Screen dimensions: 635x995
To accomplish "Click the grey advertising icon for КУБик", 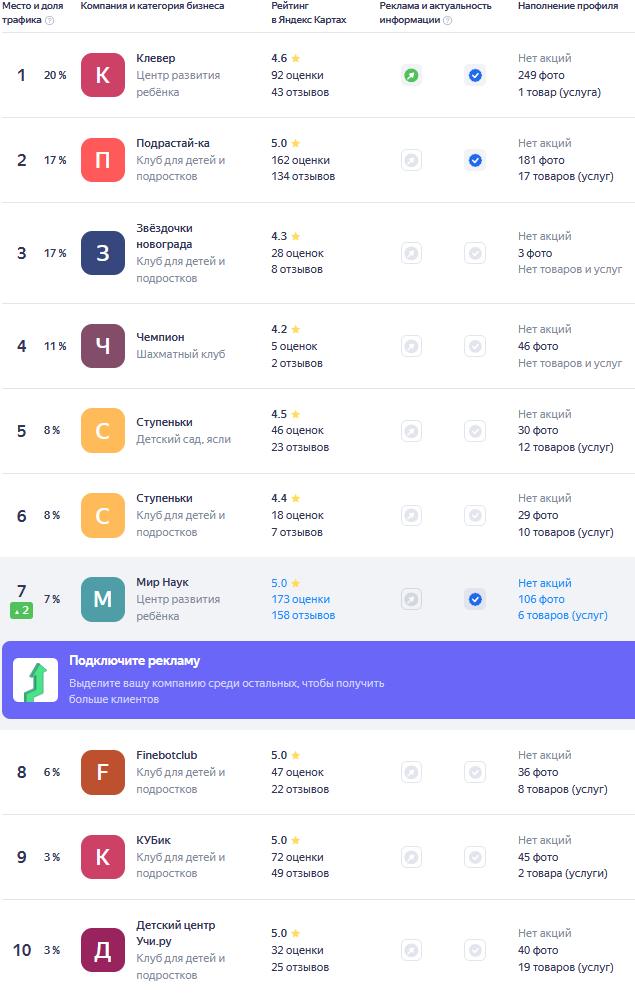I will [x=411, y=857].
